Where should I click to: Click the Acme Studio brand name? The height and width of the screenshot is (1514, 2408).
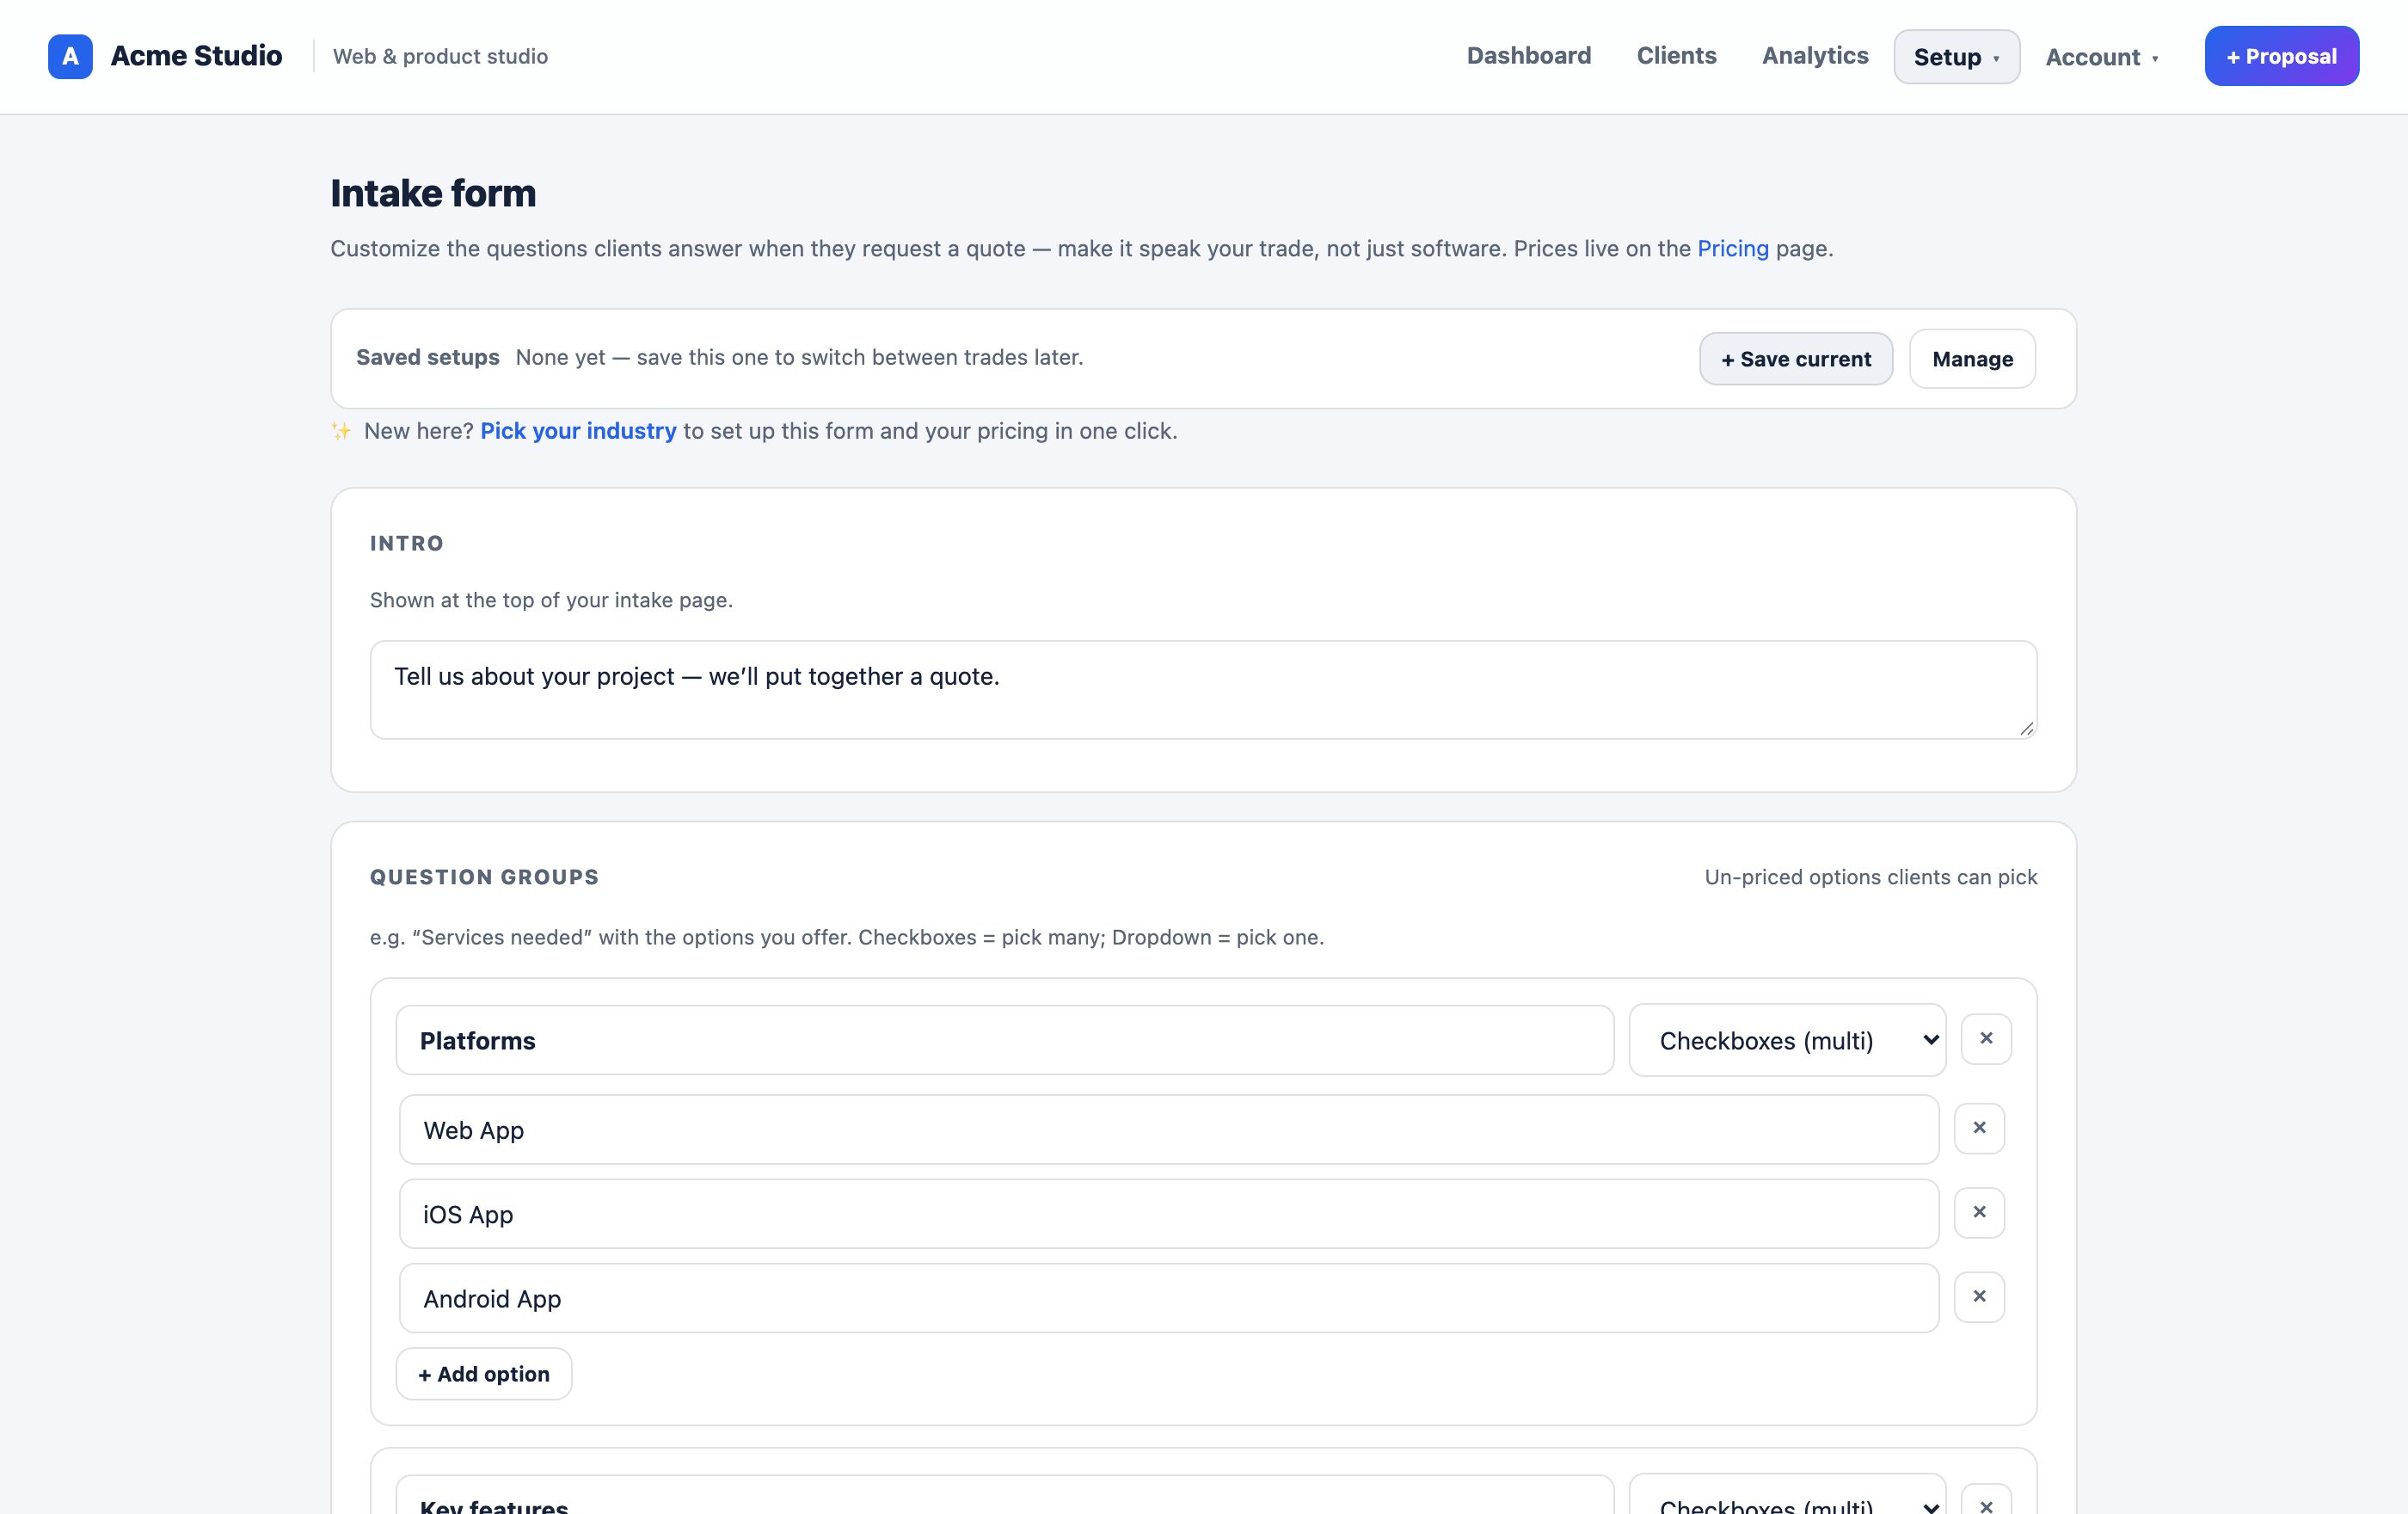(196, 56)
